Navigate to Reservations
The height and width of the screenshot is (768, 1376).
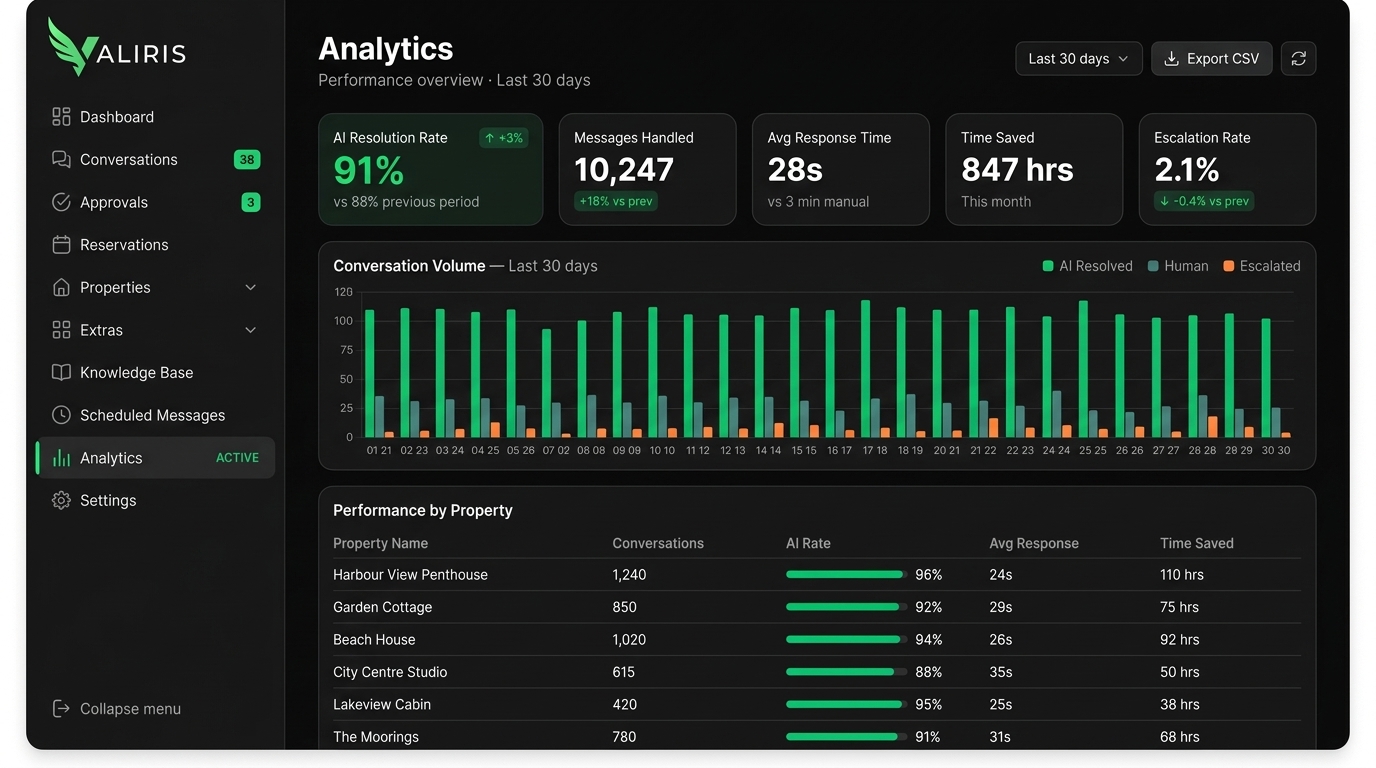(155, 245)
